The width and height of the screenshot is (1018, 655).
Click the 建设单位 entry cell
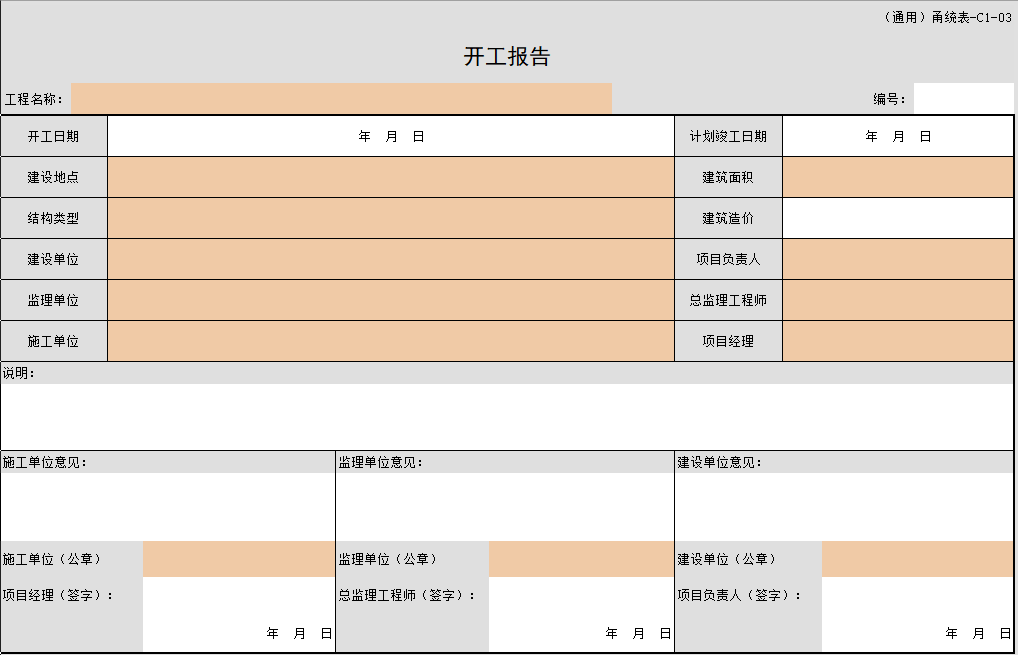(390, 259)
